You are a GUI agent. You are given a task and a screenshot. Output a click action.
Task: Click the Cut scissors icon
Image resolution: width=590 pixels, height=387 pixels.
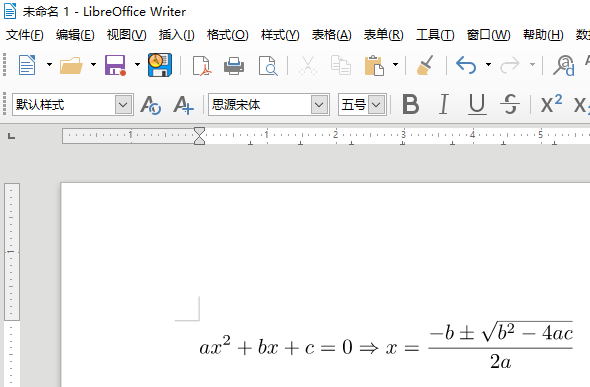pos(308,65)
